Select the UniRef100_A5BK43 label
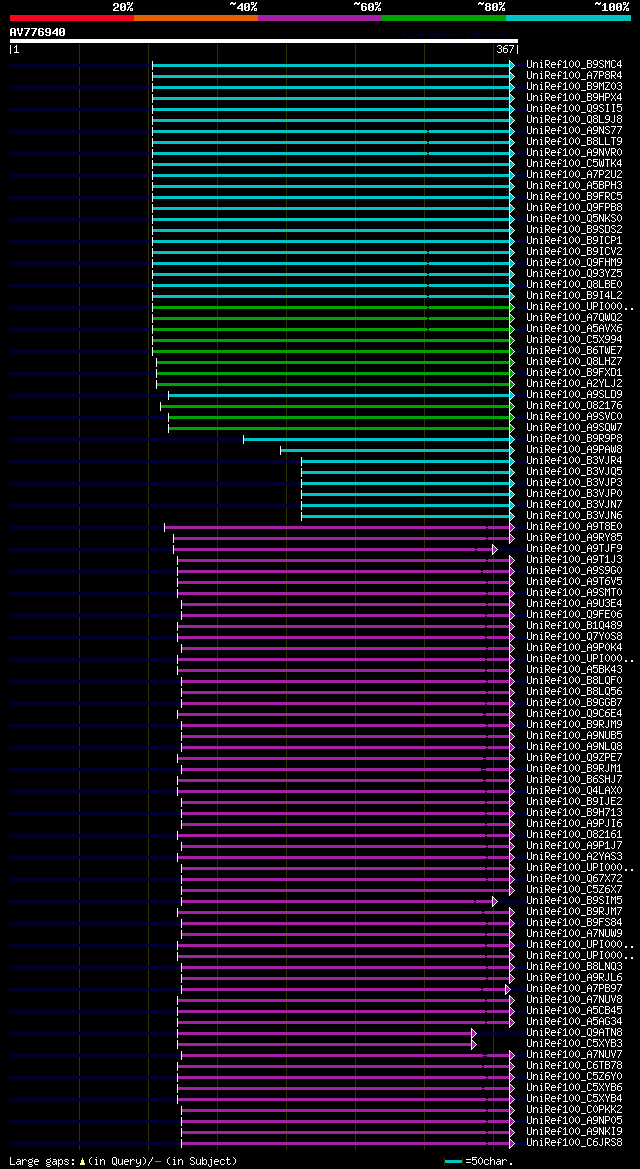 [x=574, y=669]
